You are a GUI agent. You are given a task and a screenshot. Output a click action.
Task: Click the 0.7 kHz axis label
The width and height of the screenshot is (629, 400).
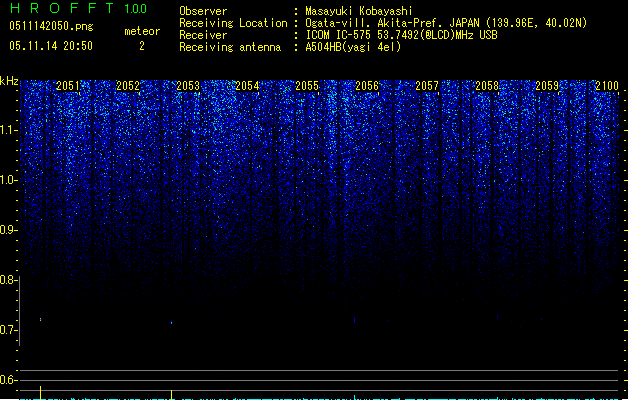coord(9,330)
